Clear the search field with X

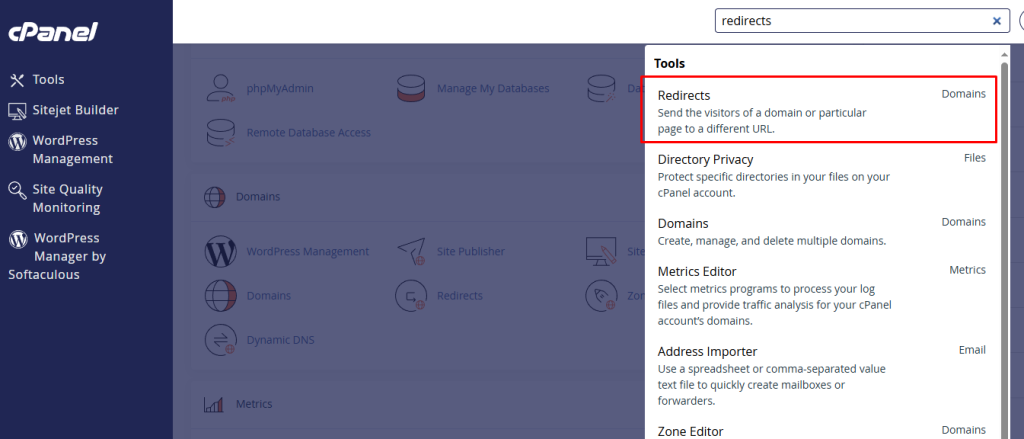pos(996,21)
